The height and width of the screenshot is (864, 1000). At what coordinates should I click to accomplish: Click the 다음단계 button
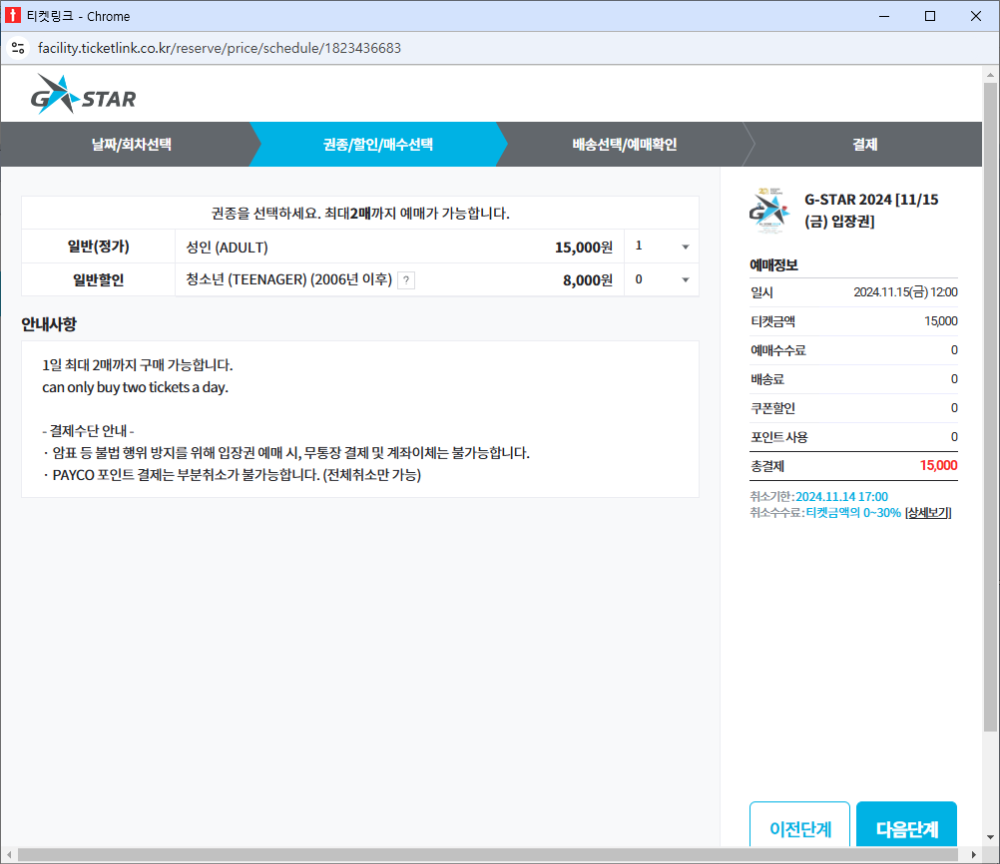(906, 826)
